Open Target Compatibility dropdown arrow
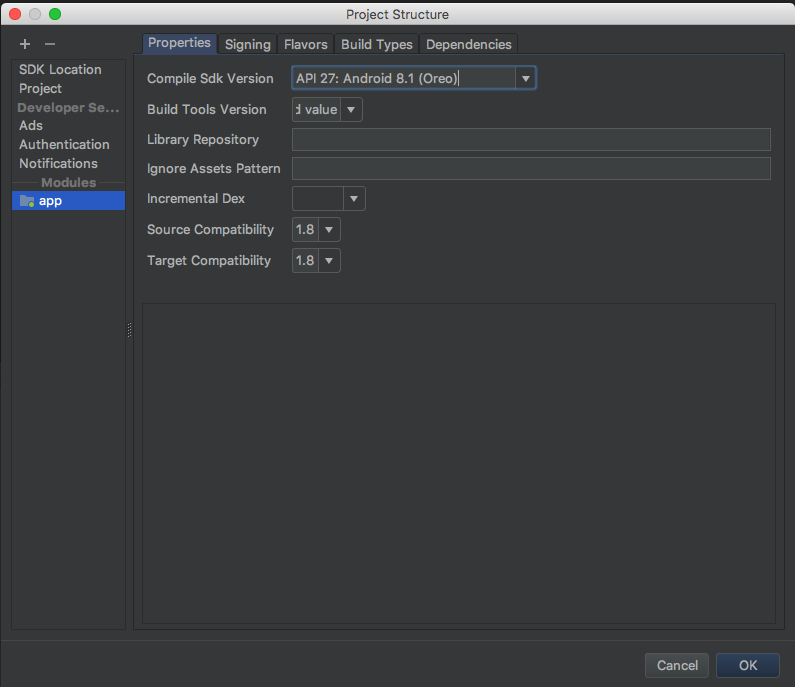 click(x=329, y=261)
